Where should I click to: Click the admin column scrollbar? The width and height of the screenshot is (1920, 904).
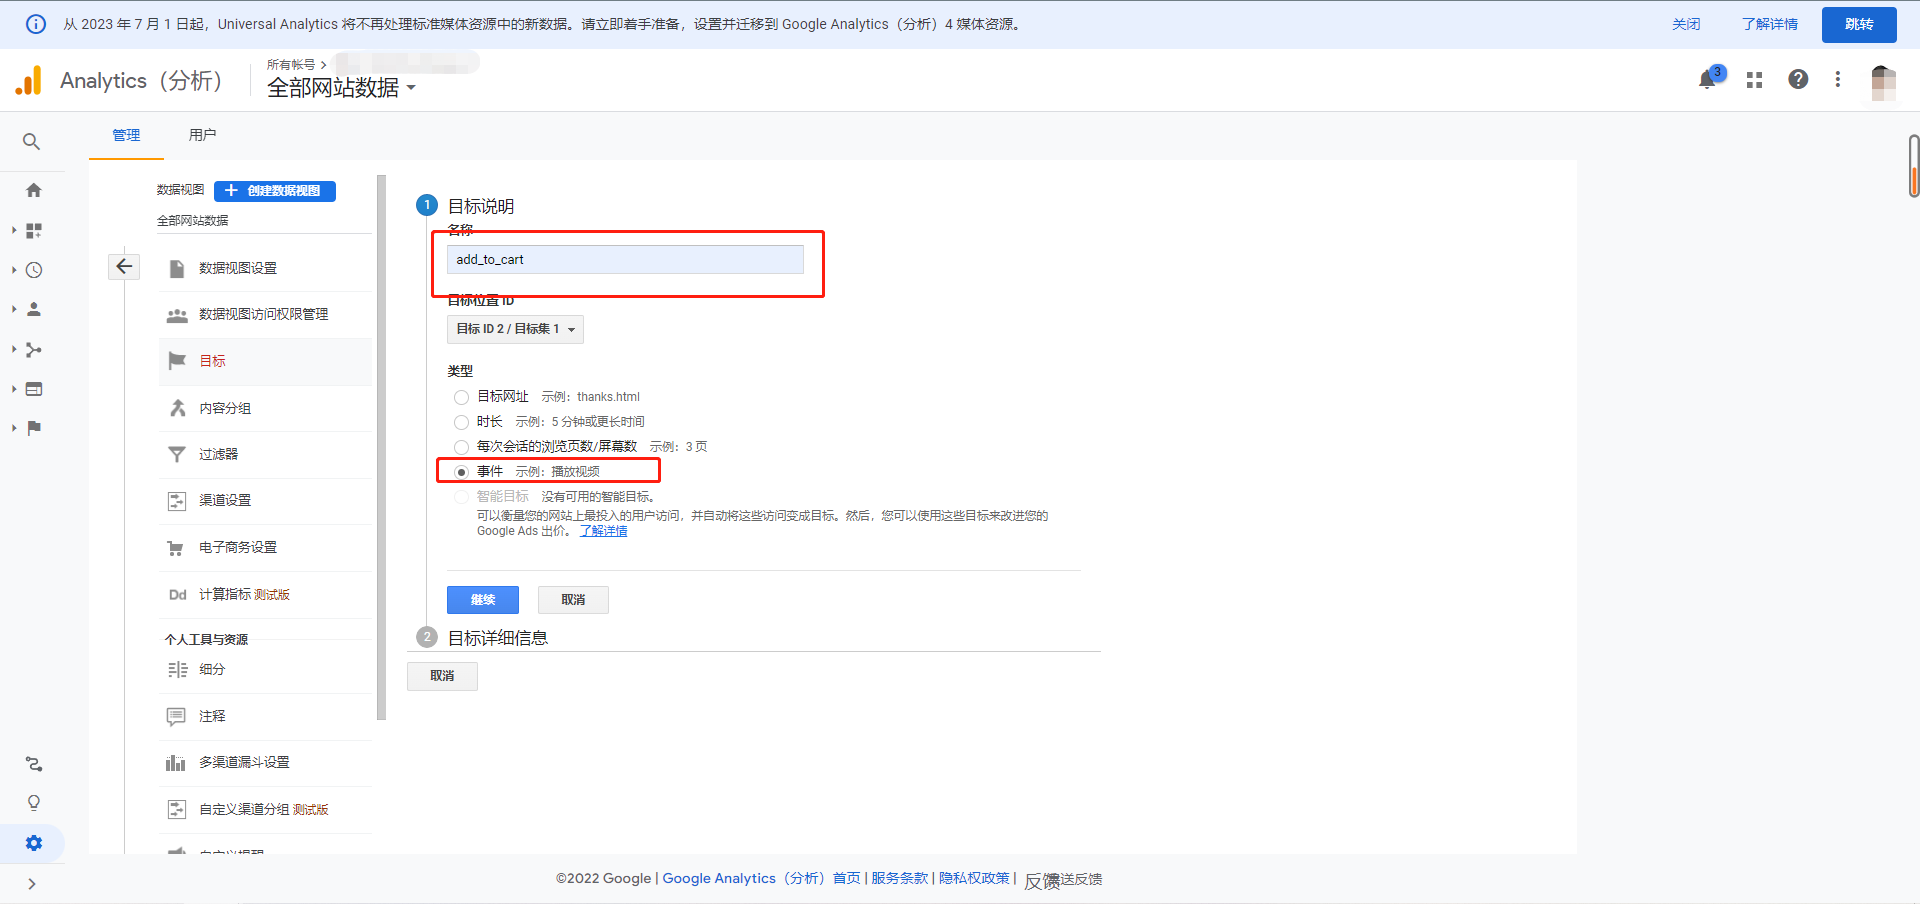381,447
